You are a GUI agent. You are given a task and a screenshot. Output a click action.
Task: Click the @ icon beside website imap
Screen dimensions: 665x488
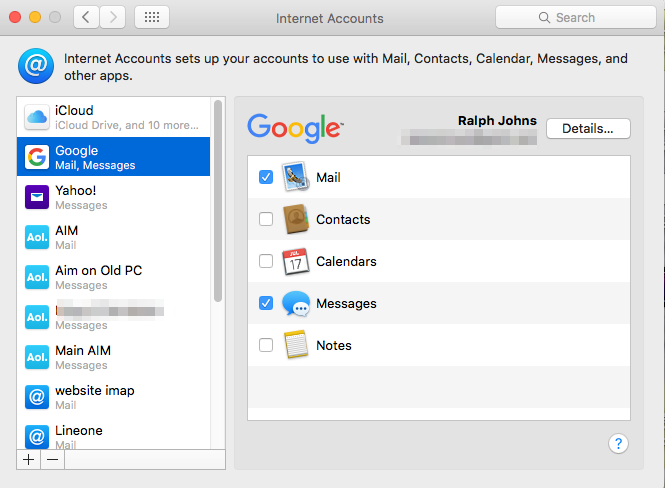click(x=36, y=397)
